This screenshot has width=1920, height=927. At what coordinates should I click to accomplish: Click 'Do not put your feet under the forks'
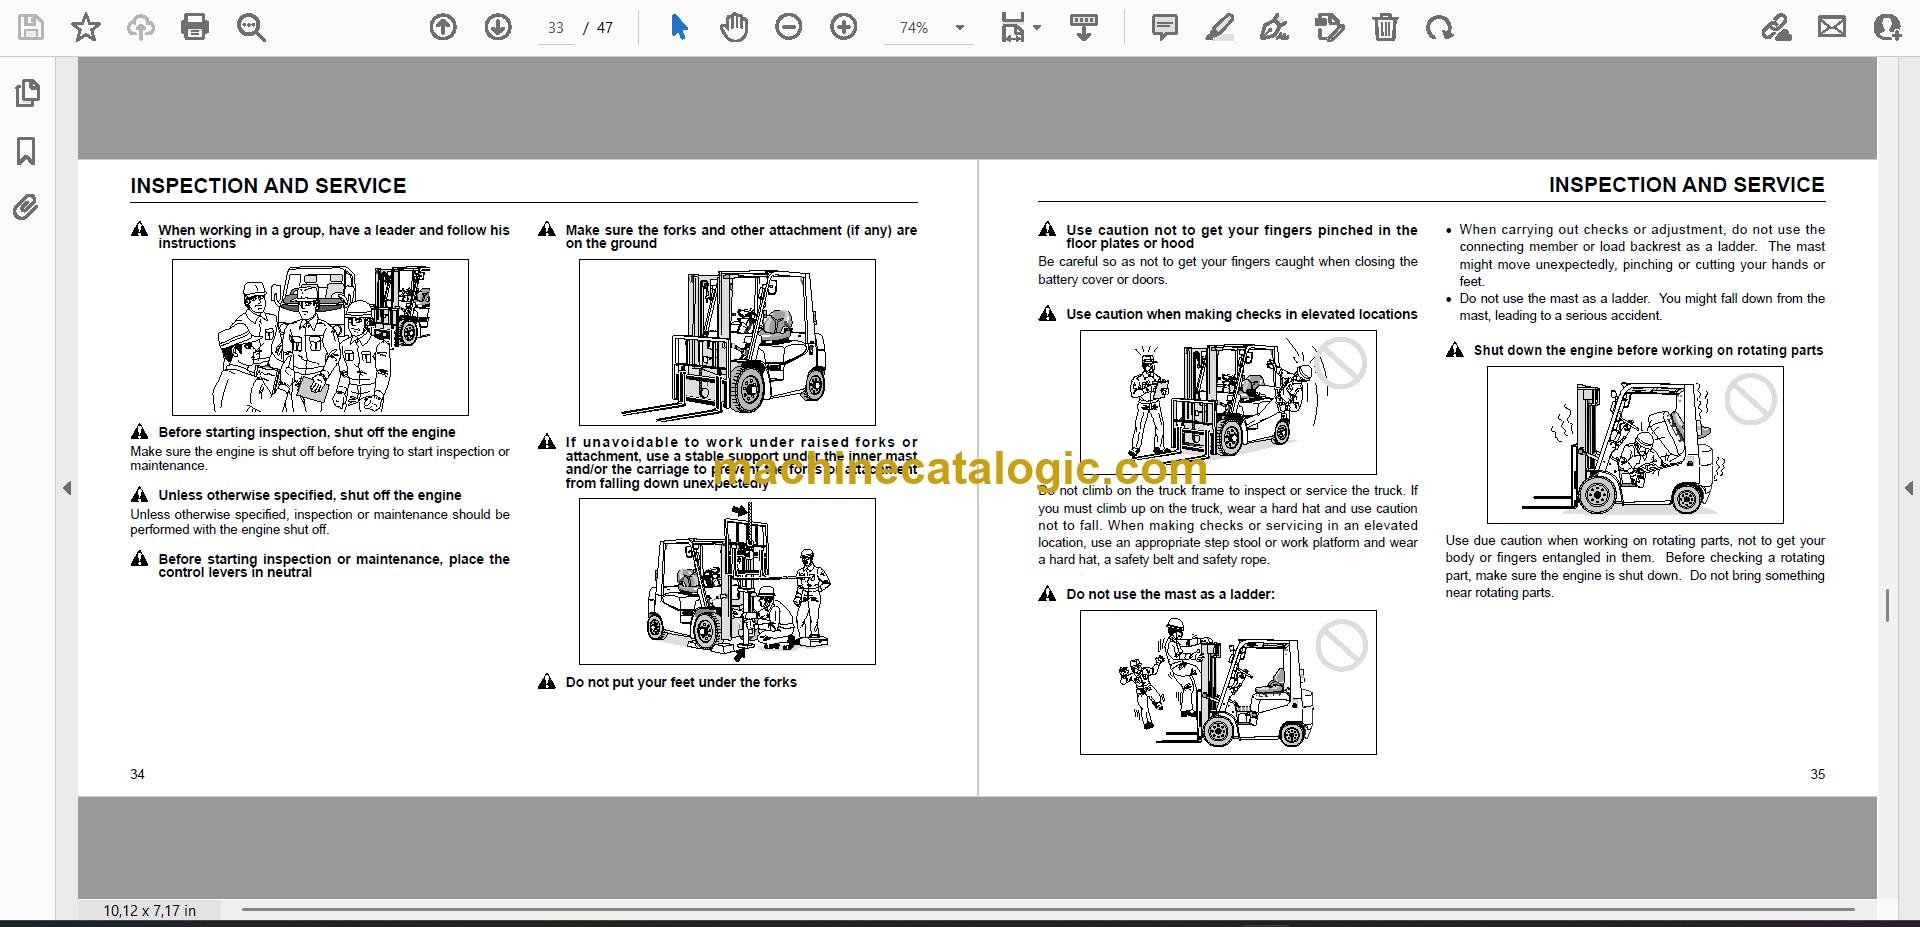click(681, 682)
